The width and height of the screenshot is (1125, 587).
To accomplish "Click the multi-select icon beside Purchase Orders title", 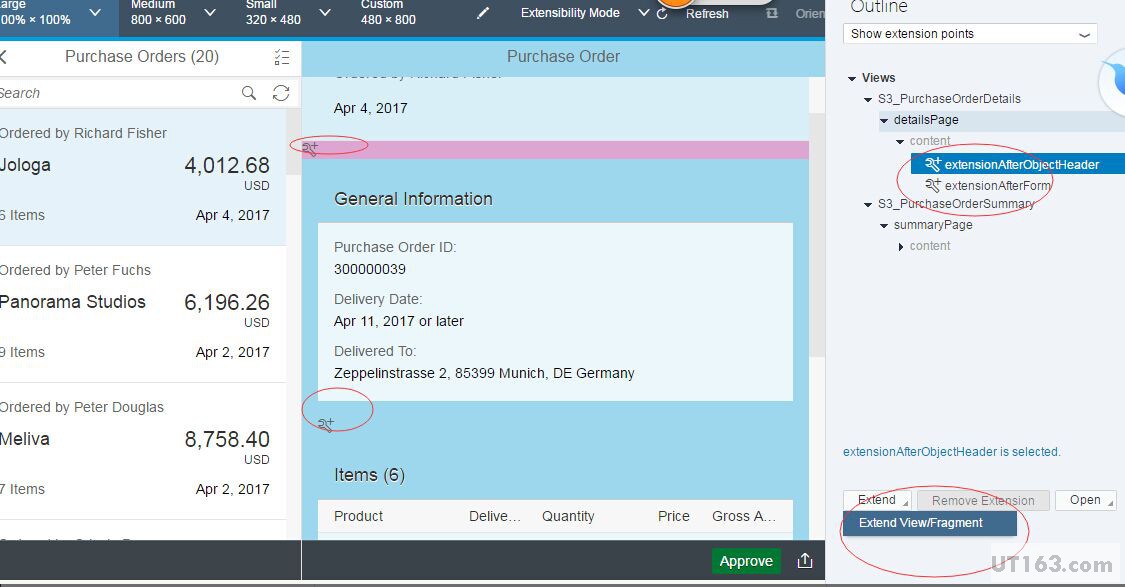I will (x=281, y=57).
